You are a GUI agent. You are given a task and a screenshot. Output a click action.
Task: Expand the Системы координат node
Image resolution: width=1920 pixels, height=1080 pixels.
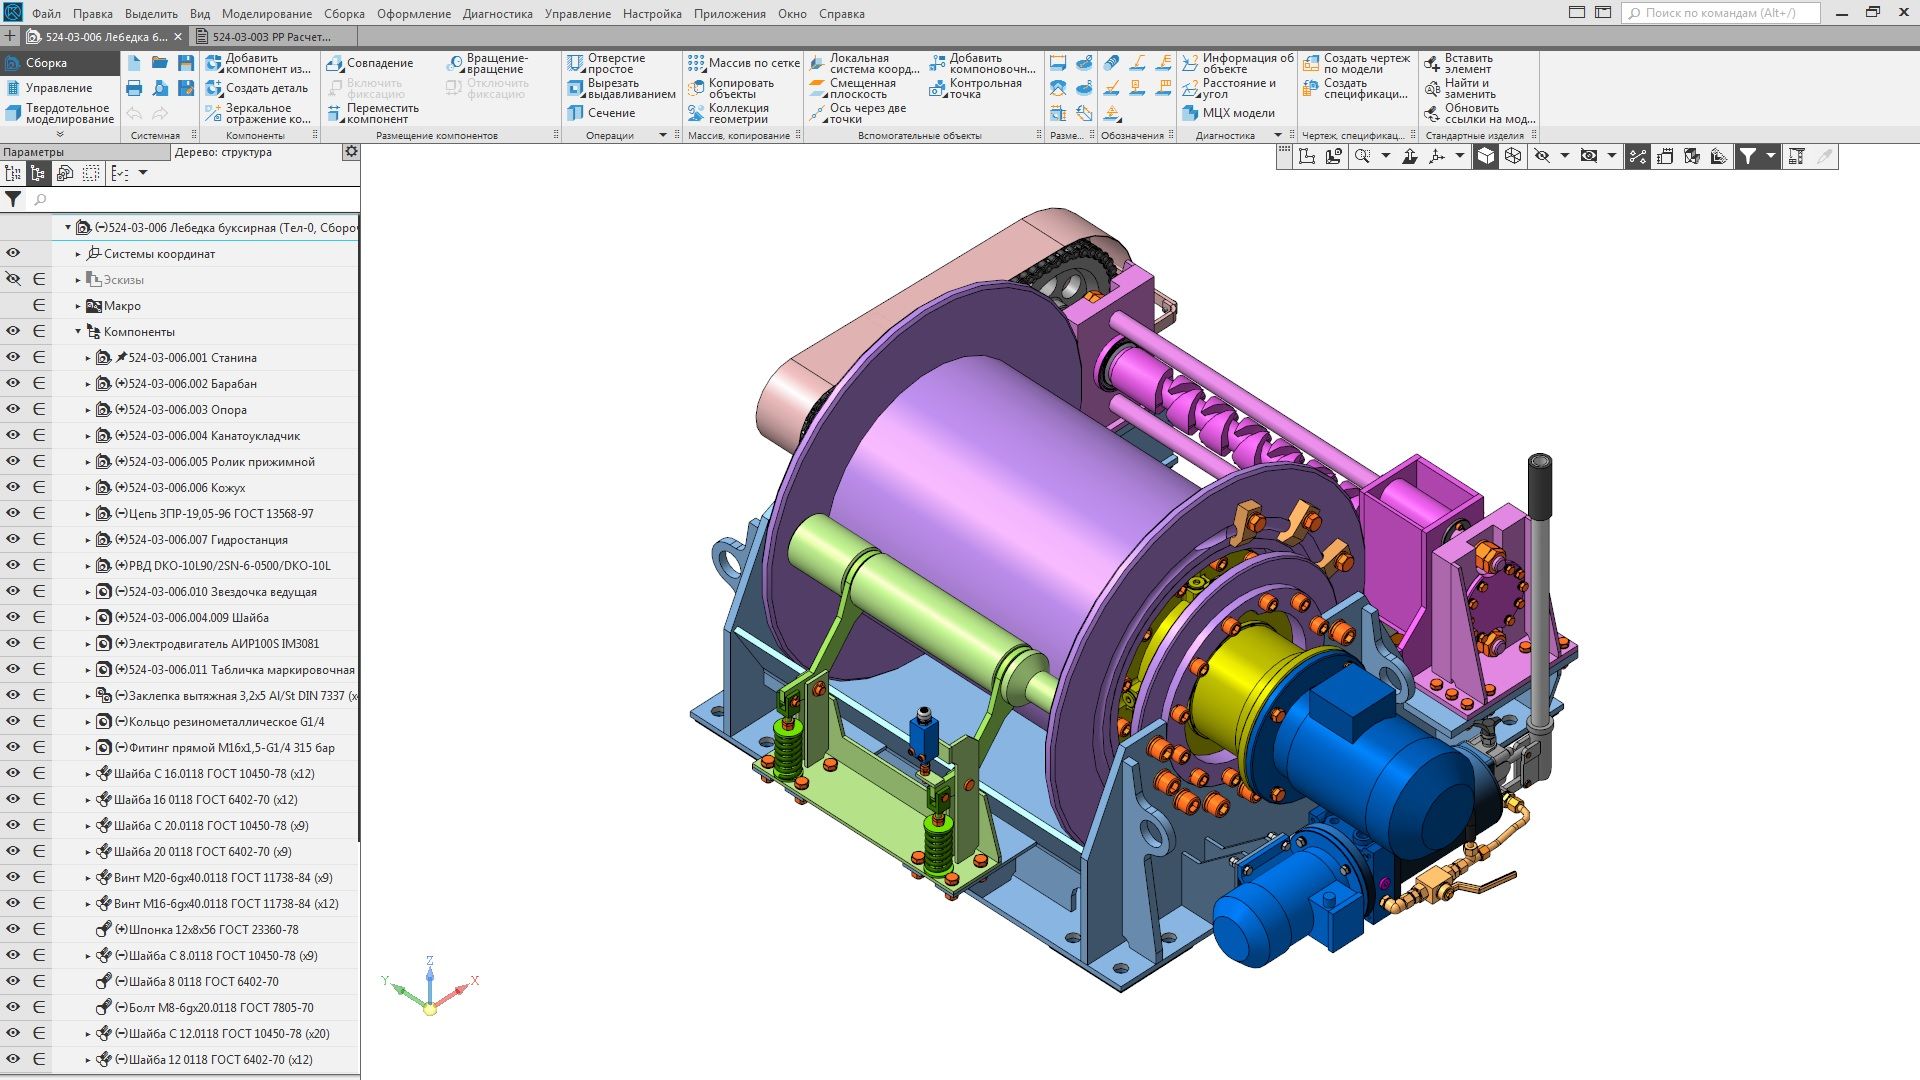click(x=78, y=254)
